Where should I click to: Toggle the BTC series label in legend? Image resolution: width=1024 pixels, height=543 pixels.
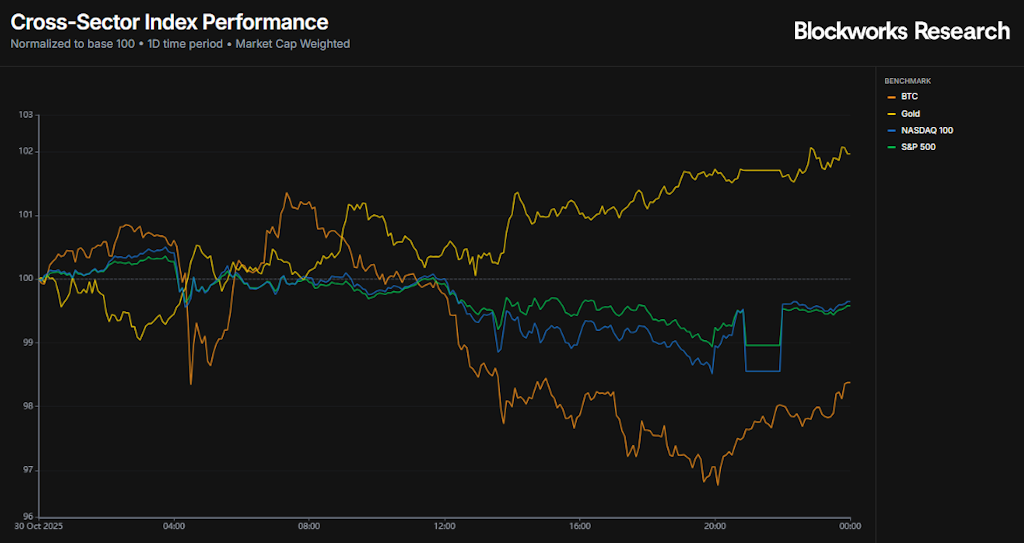tap(909, 97)
